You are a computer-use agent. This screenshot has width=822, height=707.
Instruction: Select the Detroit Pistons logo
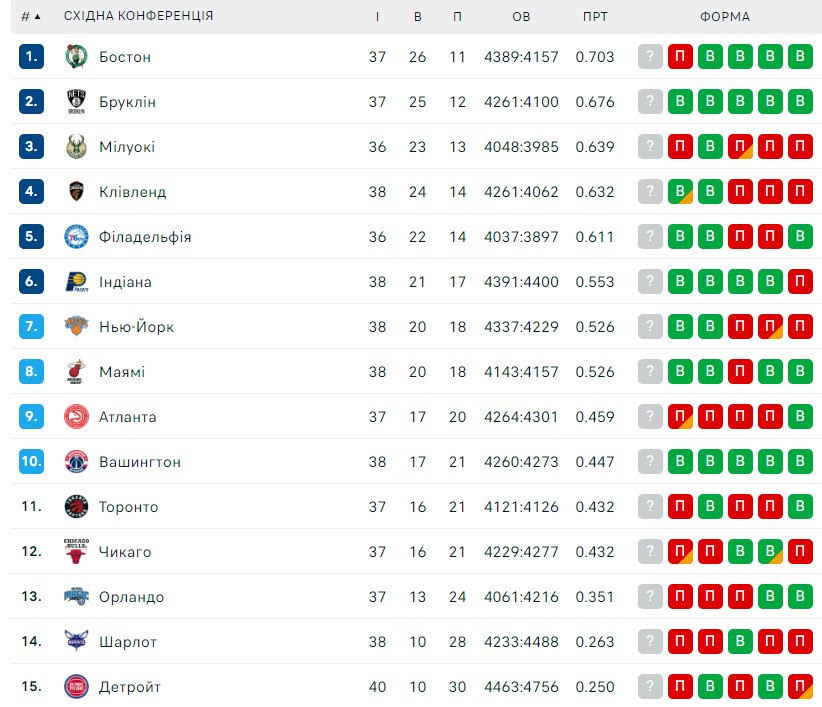(76, 687)
